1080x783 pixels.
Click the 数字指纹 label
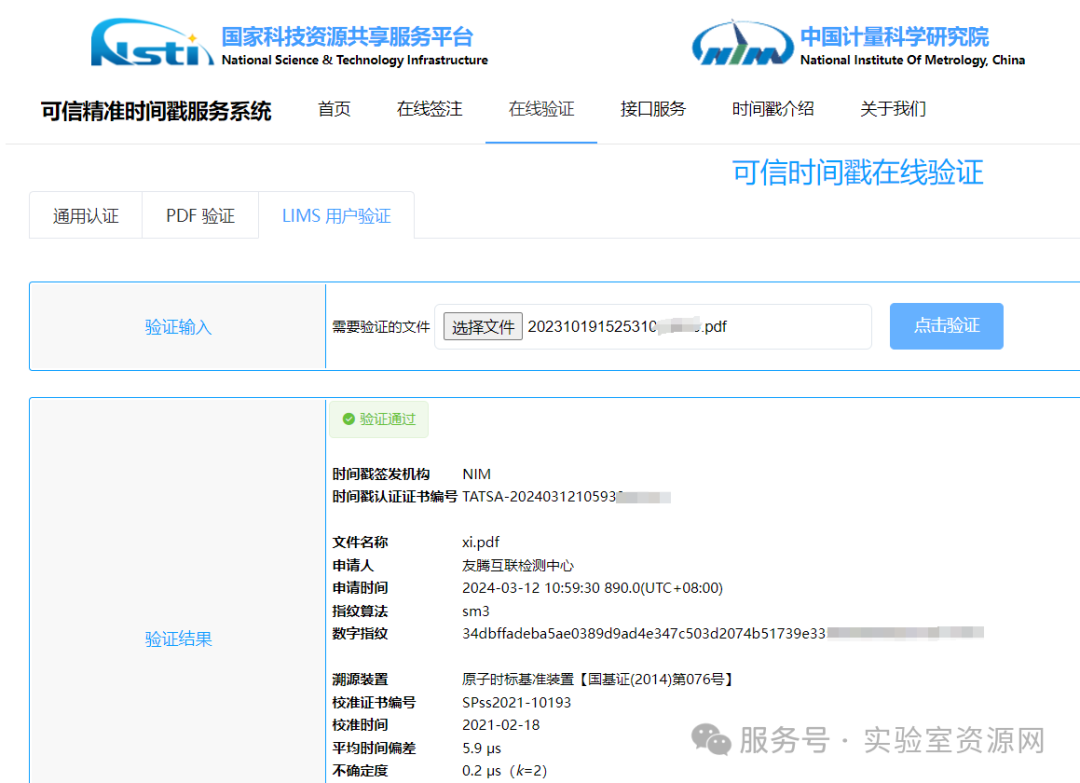360,634
